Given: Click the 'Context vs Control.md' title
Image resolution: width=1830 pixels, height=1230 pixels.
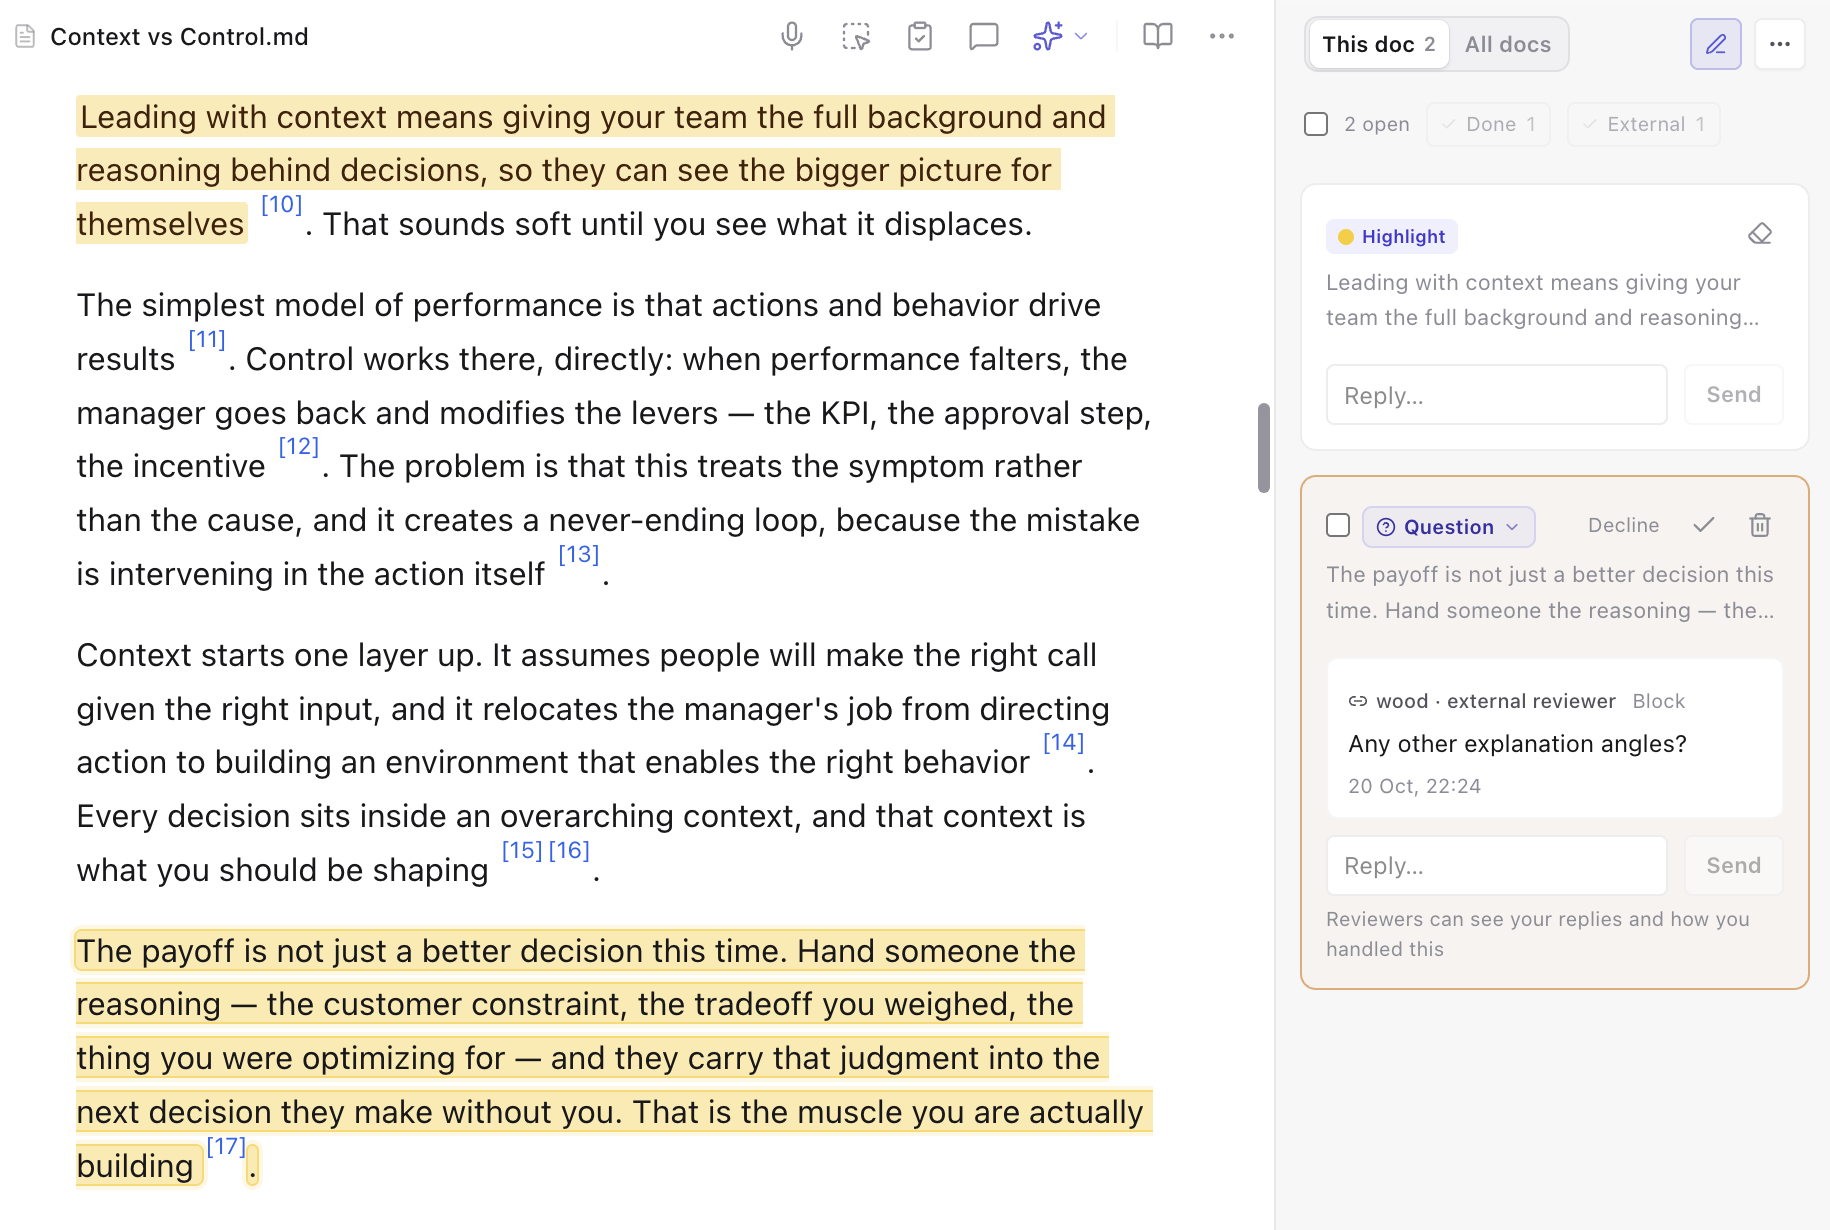Looking at the screenshot, I should tap(179, 37).
